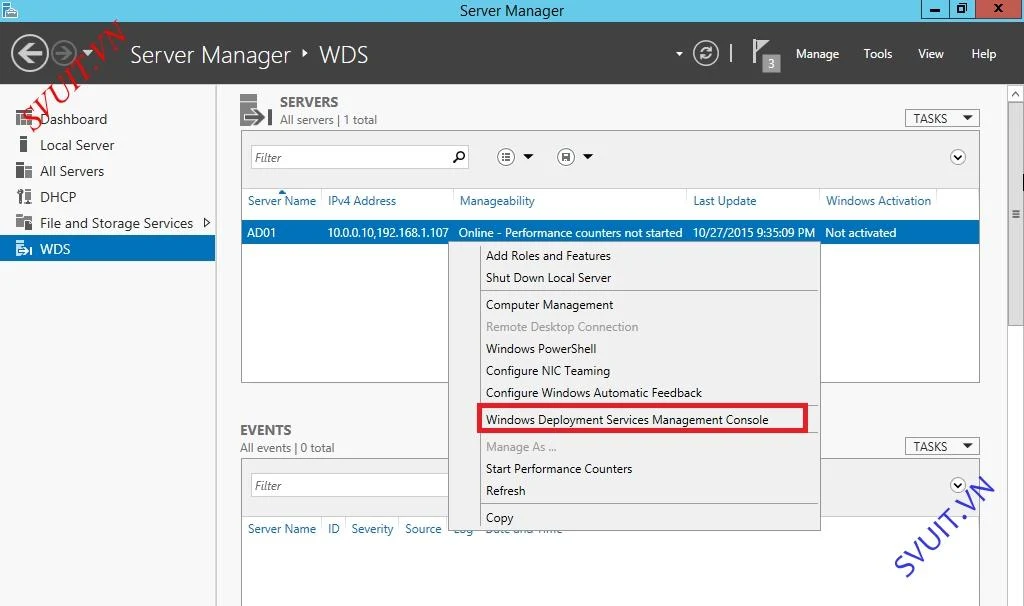This screenshot has width=1024, height=606.
Task: Open Computer Management from context menu
Action: point(549,305)
